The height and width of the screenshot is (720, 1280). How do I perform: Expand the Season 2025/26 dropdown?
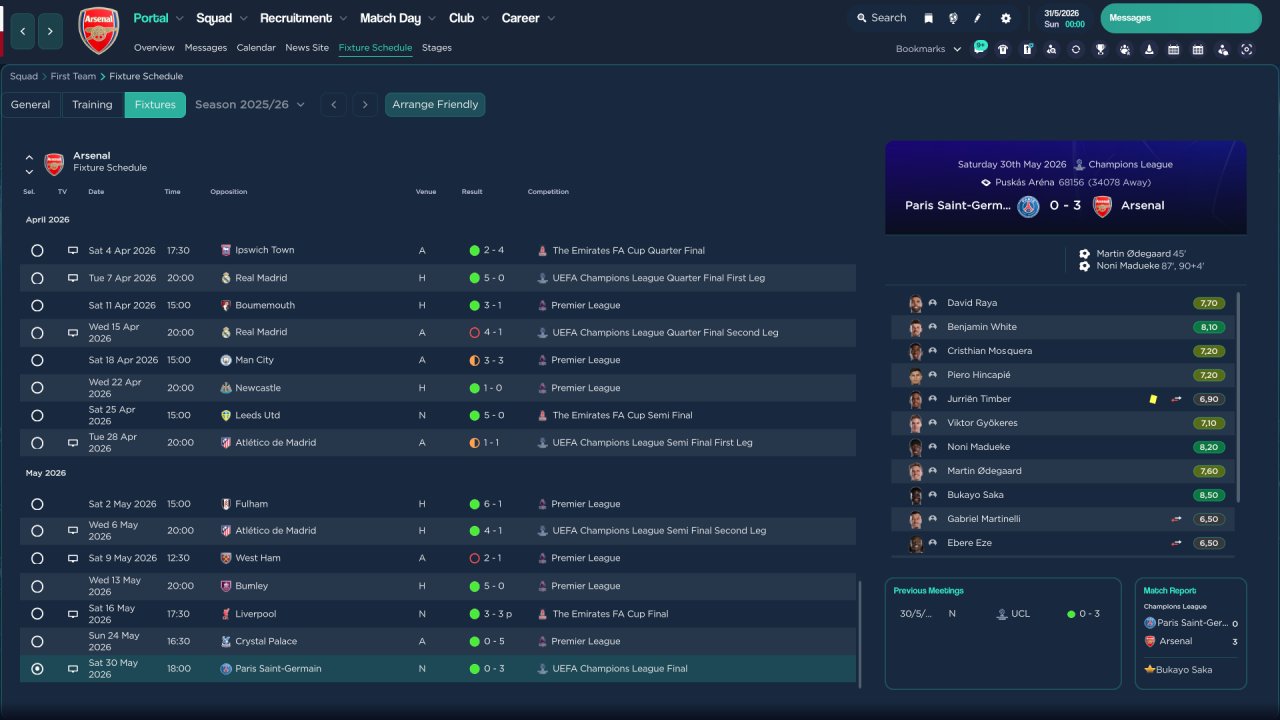coord(250,105)
